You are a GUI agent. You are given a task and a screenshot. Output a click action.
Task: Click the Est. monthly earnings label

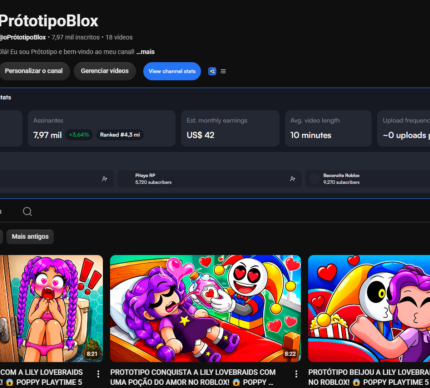217,120
